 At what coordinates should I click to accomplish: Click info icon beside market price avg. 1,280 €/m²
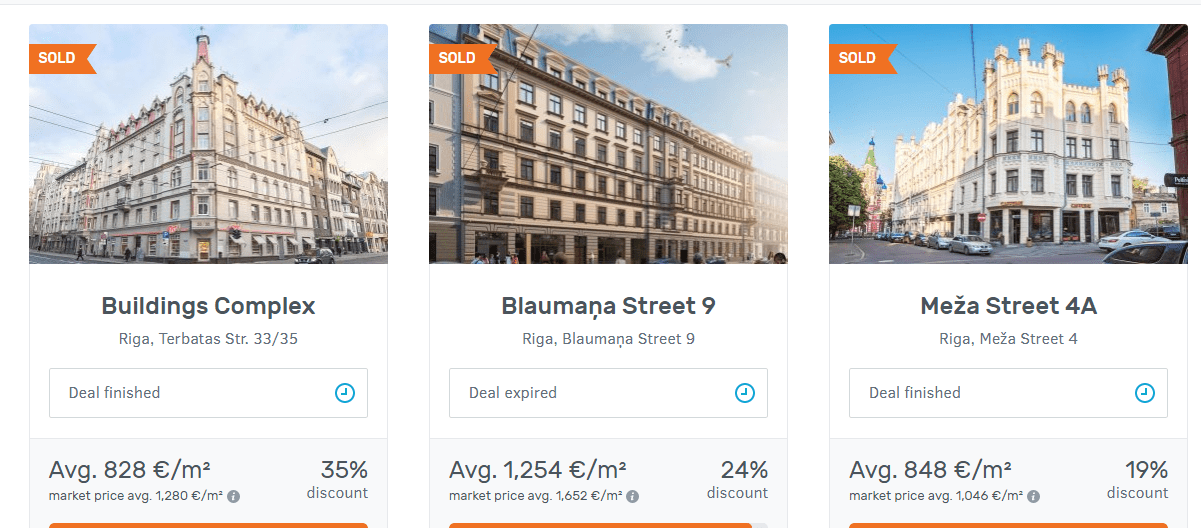pos(233,496)
